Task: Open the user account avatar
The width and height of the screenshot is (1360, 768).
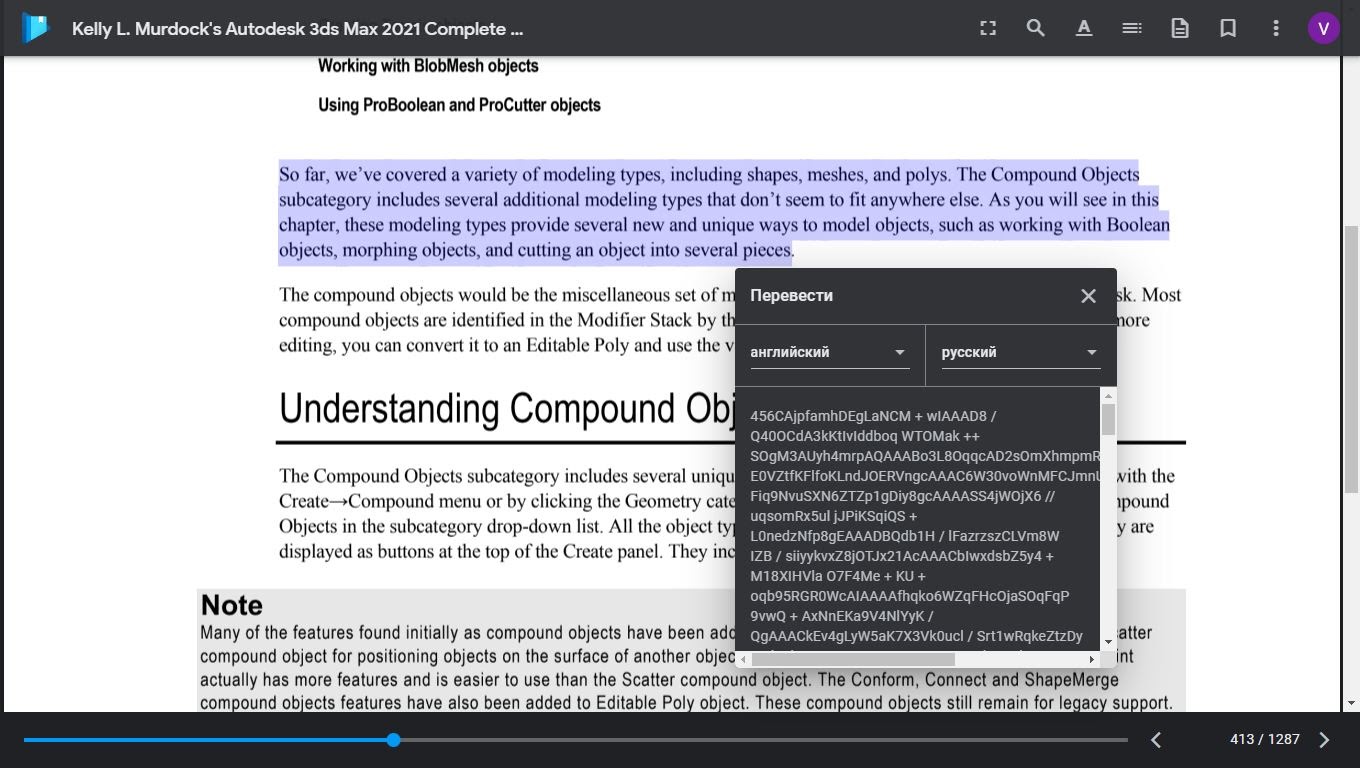Action: tap(1324, 28)
